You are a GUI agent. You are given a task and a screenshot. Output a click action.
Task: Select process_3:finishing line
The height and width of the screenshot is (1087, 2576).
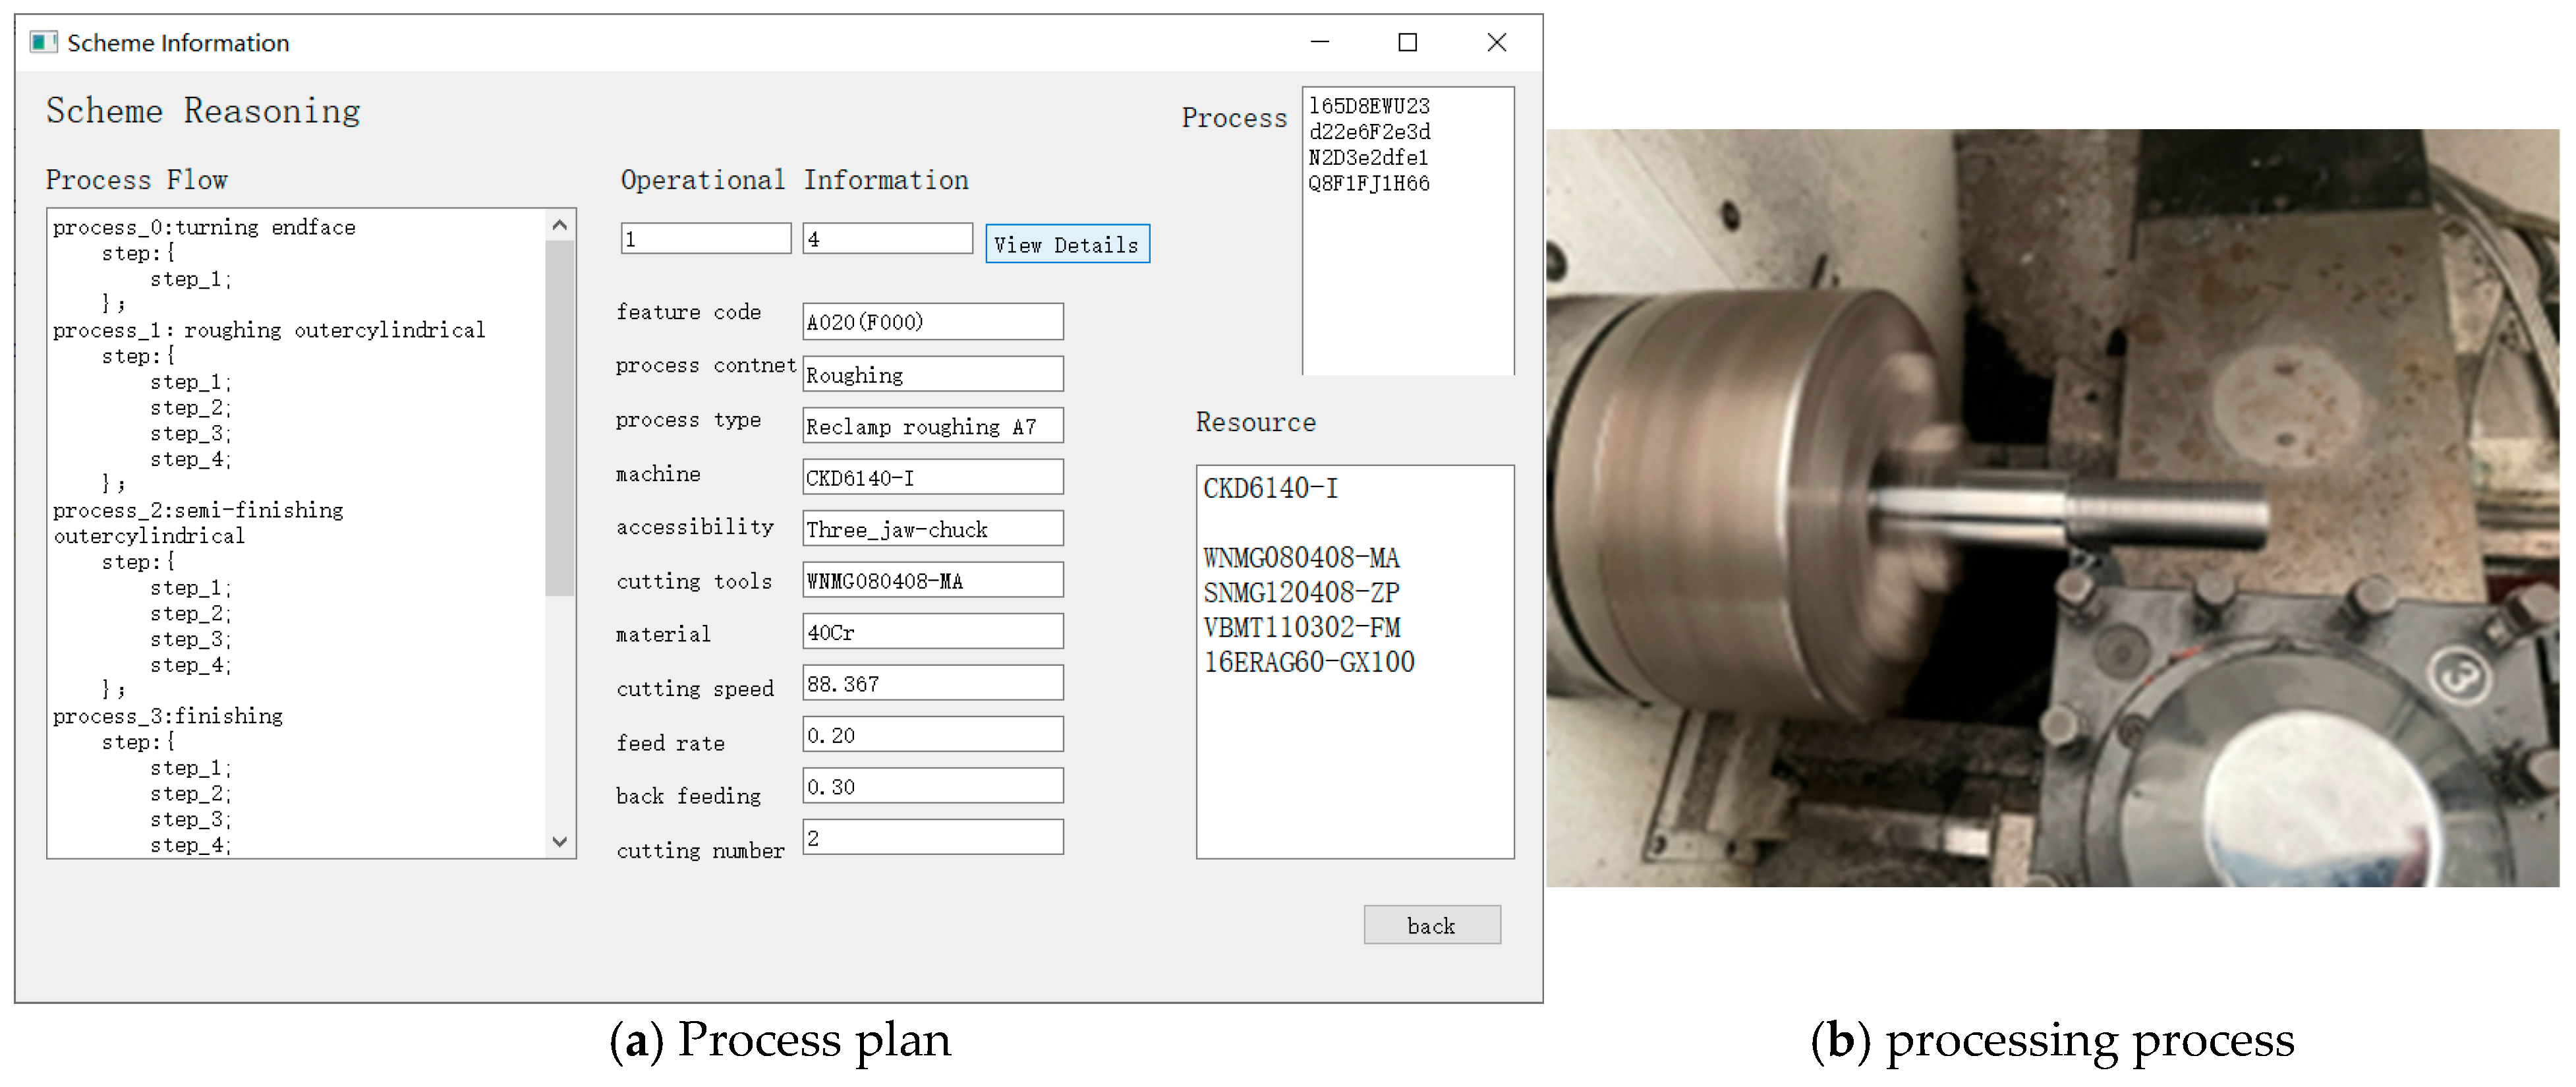pos(168,716)
